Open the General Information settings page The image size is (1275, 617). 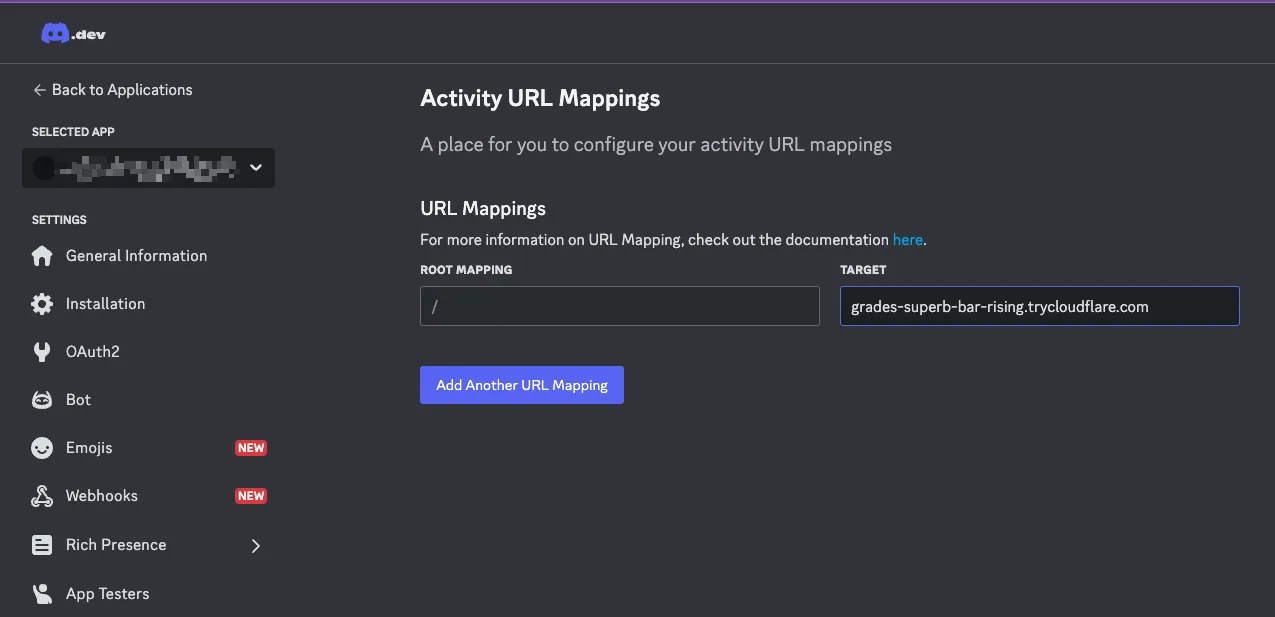pos(136,256)
